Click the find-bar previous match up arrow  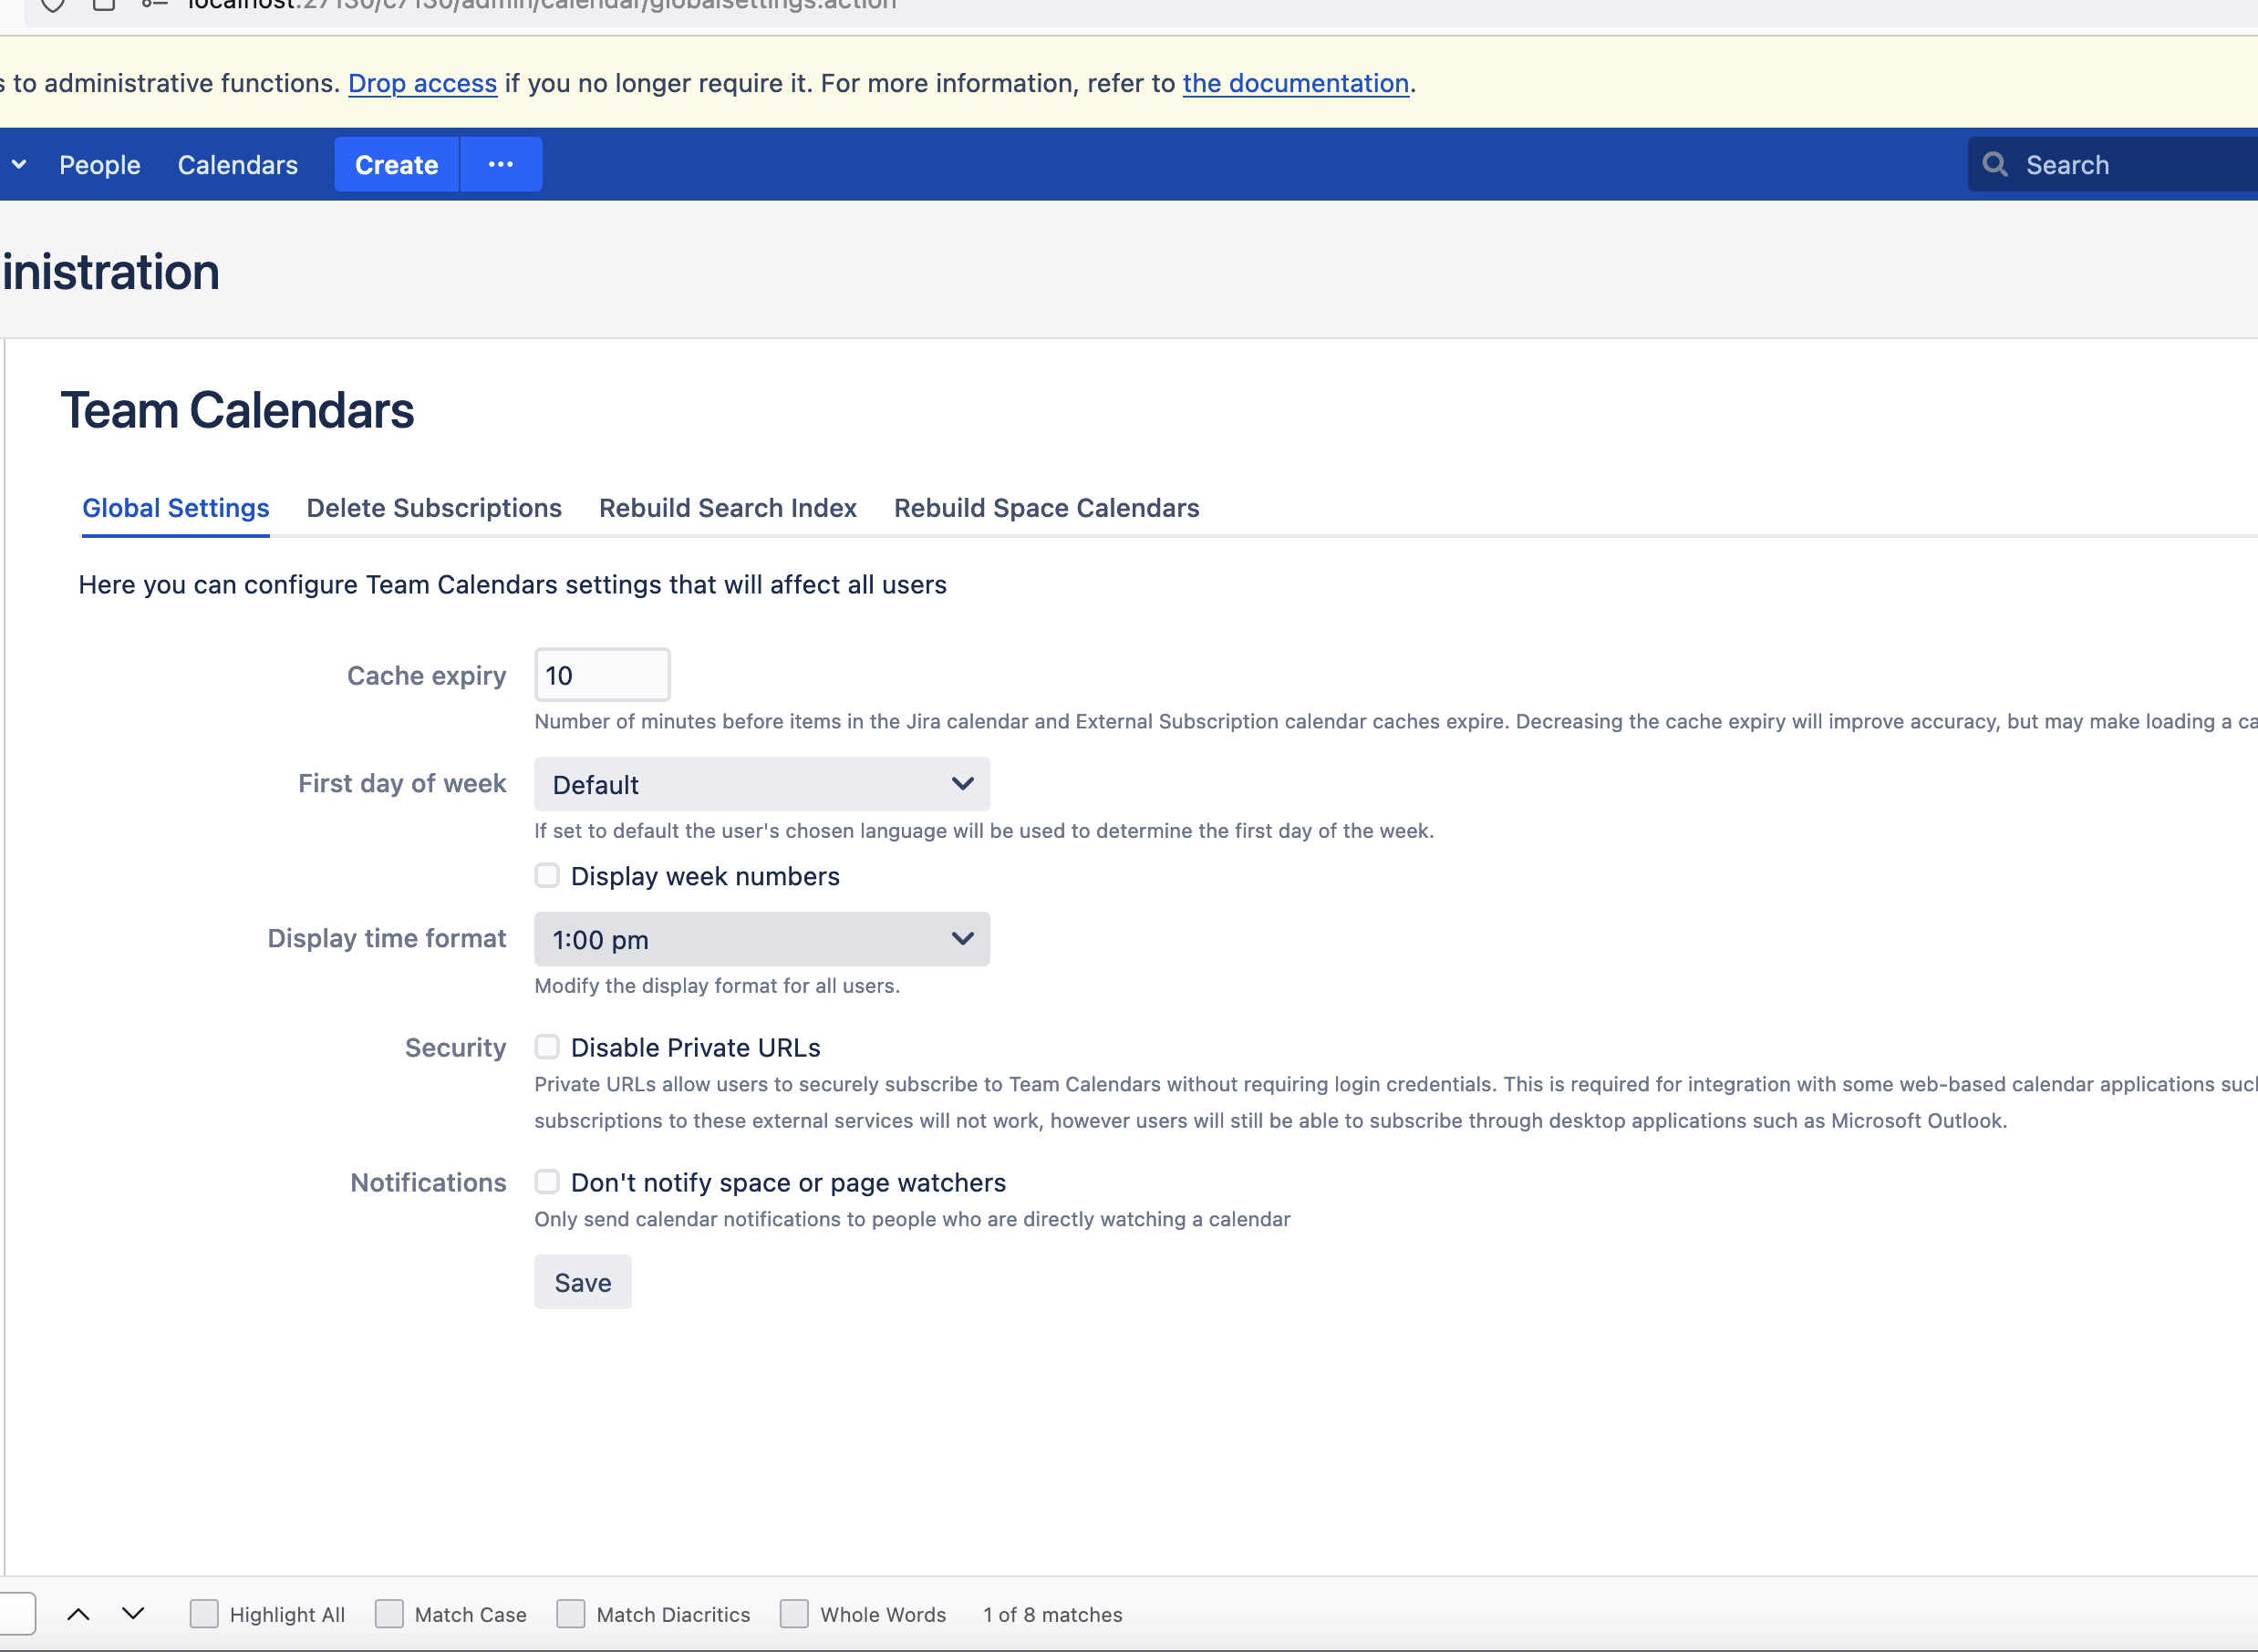(x=78, y=1614)
